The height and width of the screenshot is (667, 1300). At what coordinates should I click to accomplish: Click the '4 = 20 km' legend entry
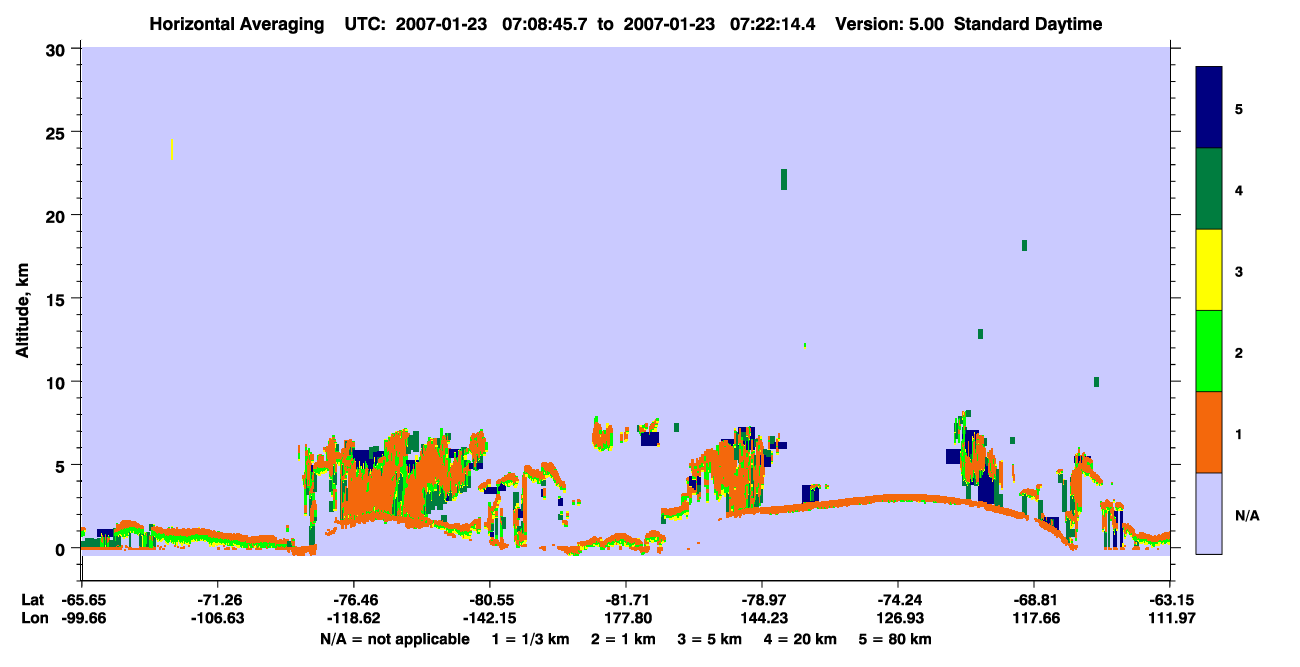[801, 639]
